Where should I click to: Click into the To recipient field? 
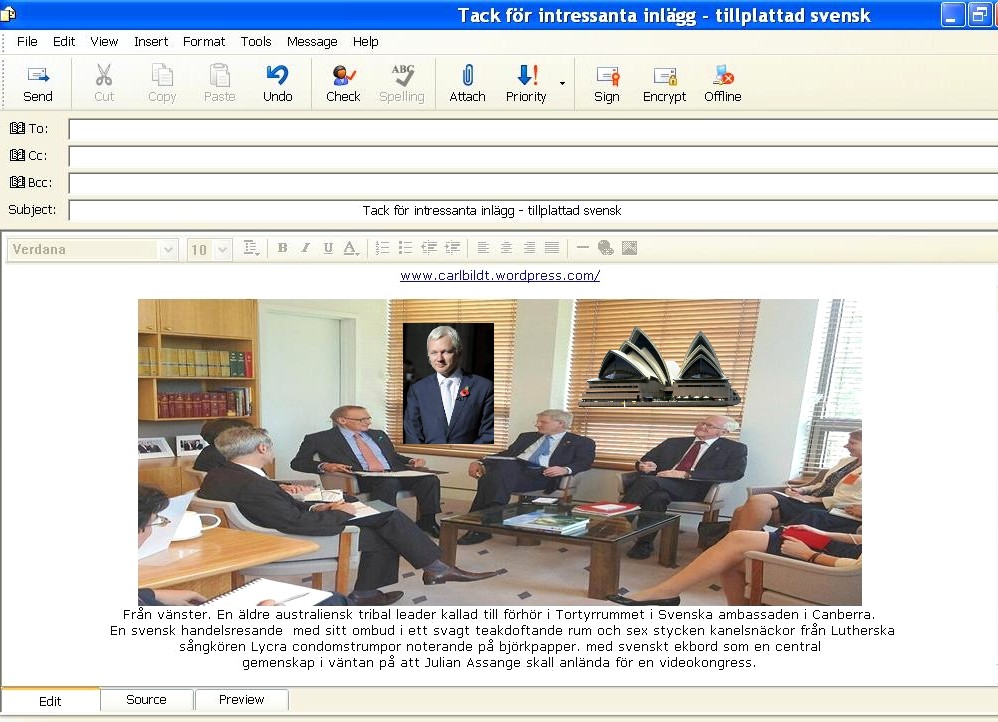point(533,129)
